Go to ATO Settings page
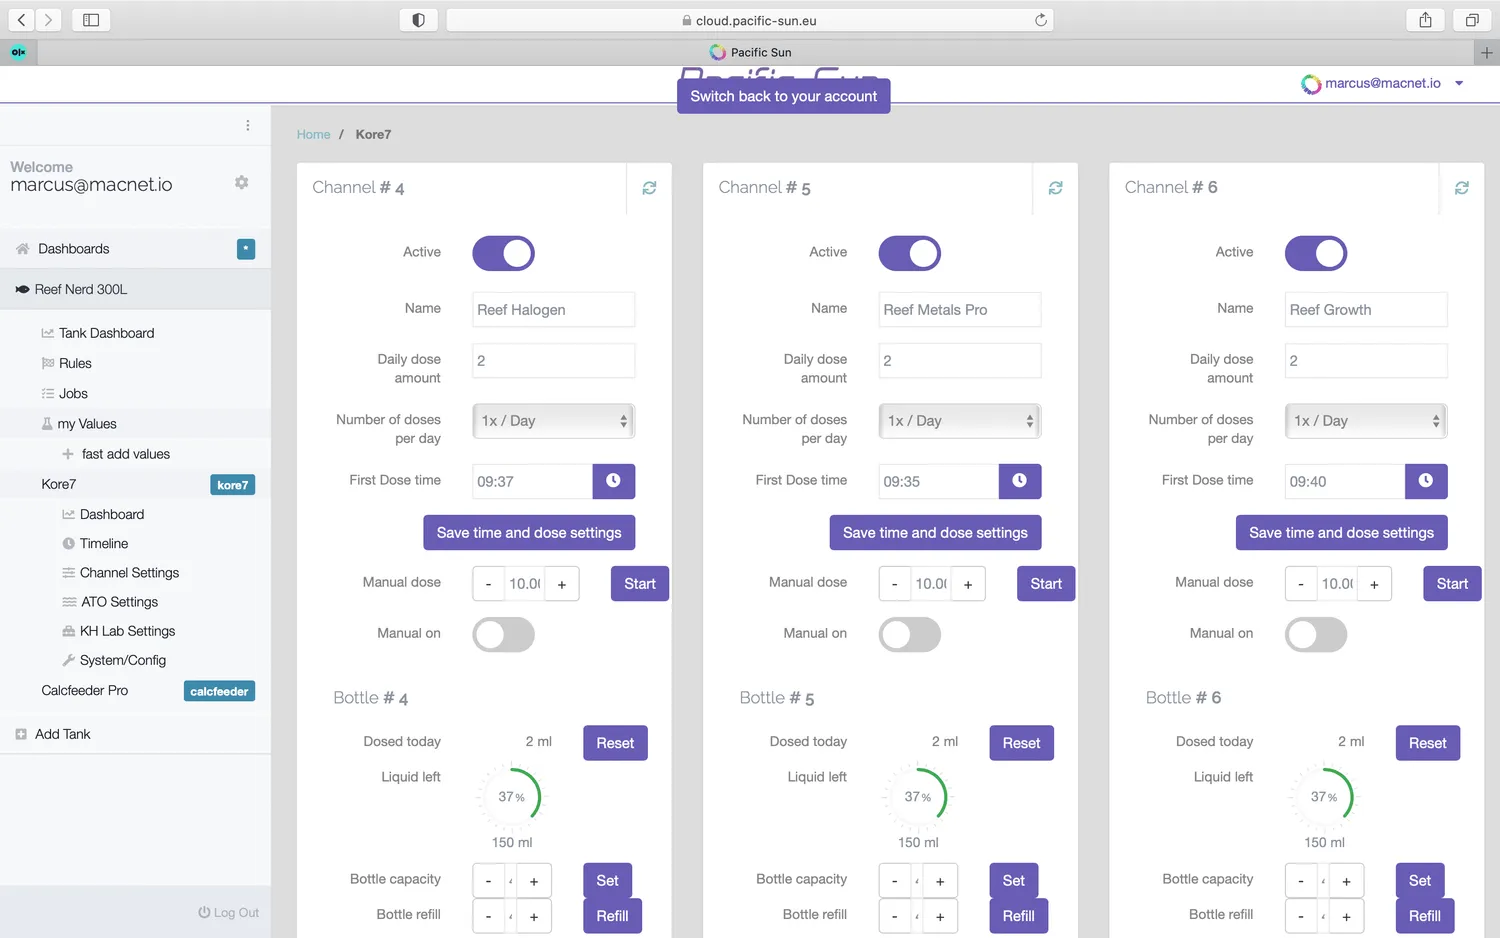The width and height of the screenshot is (1500, 938). (119, 602)
